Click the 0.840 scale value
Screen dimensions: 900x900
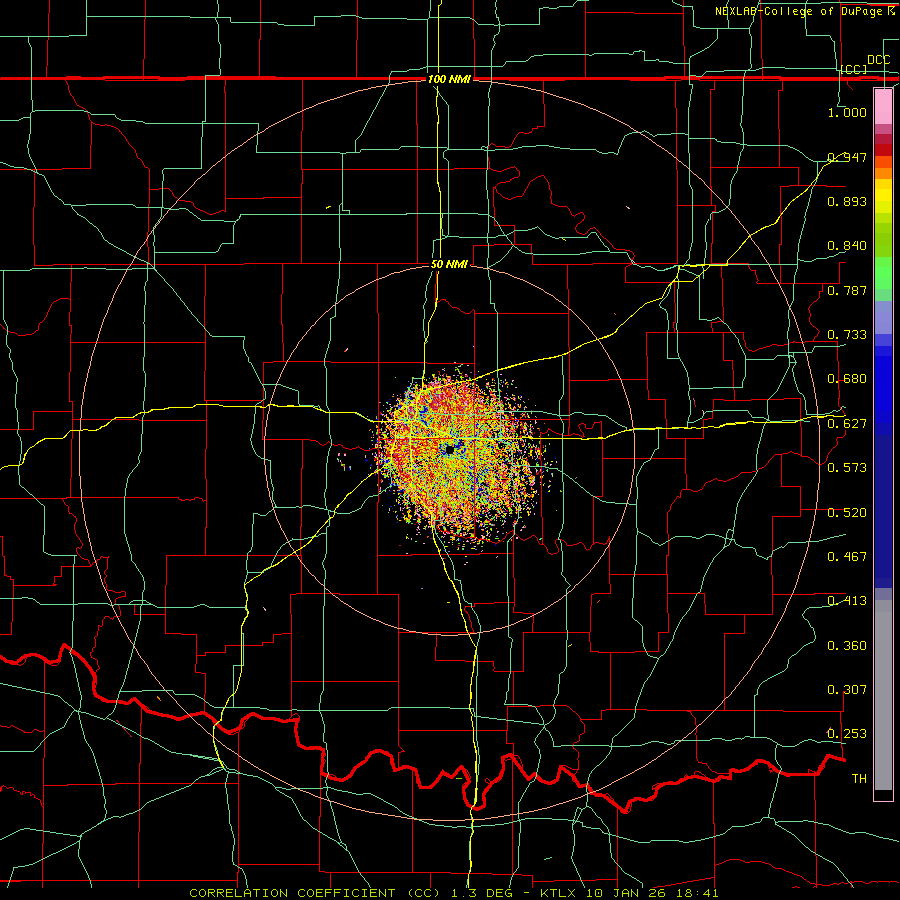coord(847,246)
